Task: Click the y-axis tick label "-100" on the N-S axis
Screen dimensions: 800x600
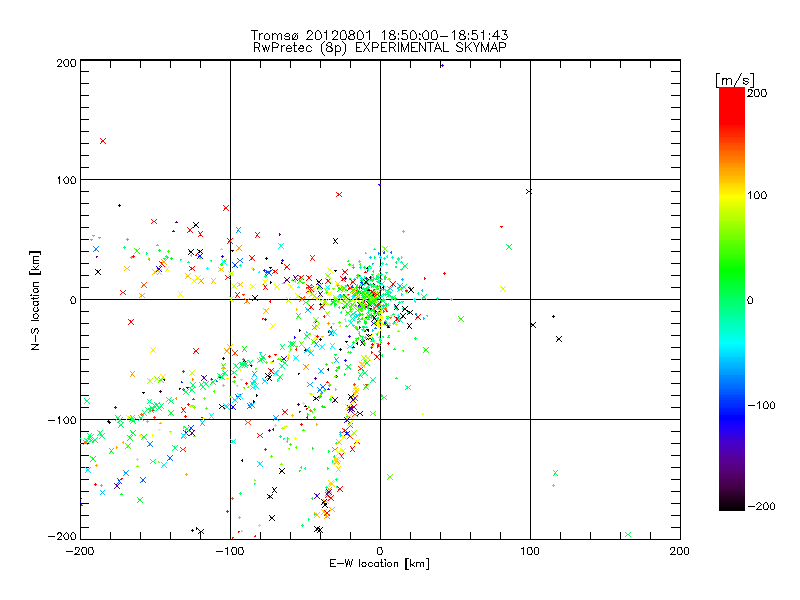Action: (62, 420)
